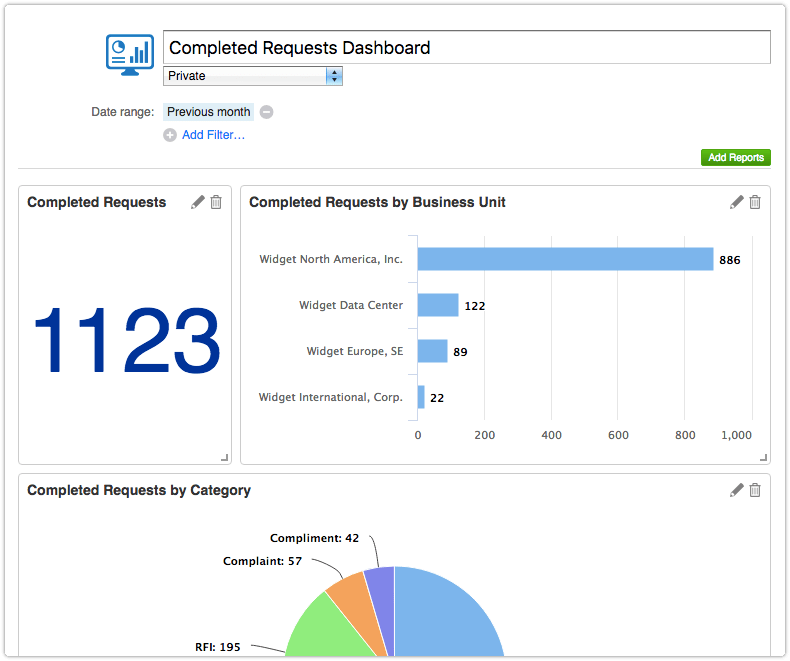Viewport: 790px width, 661px height.
Task: Select the Widget International, Corp. bar
Action: point(421,397)
